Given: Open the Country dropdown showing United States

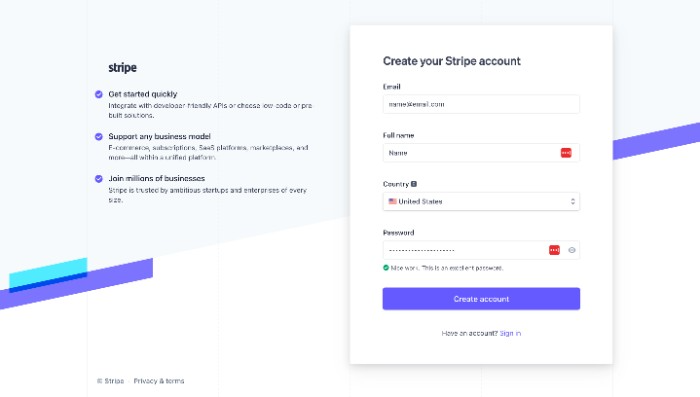Looking at the screenshot, I should [481, 201].
